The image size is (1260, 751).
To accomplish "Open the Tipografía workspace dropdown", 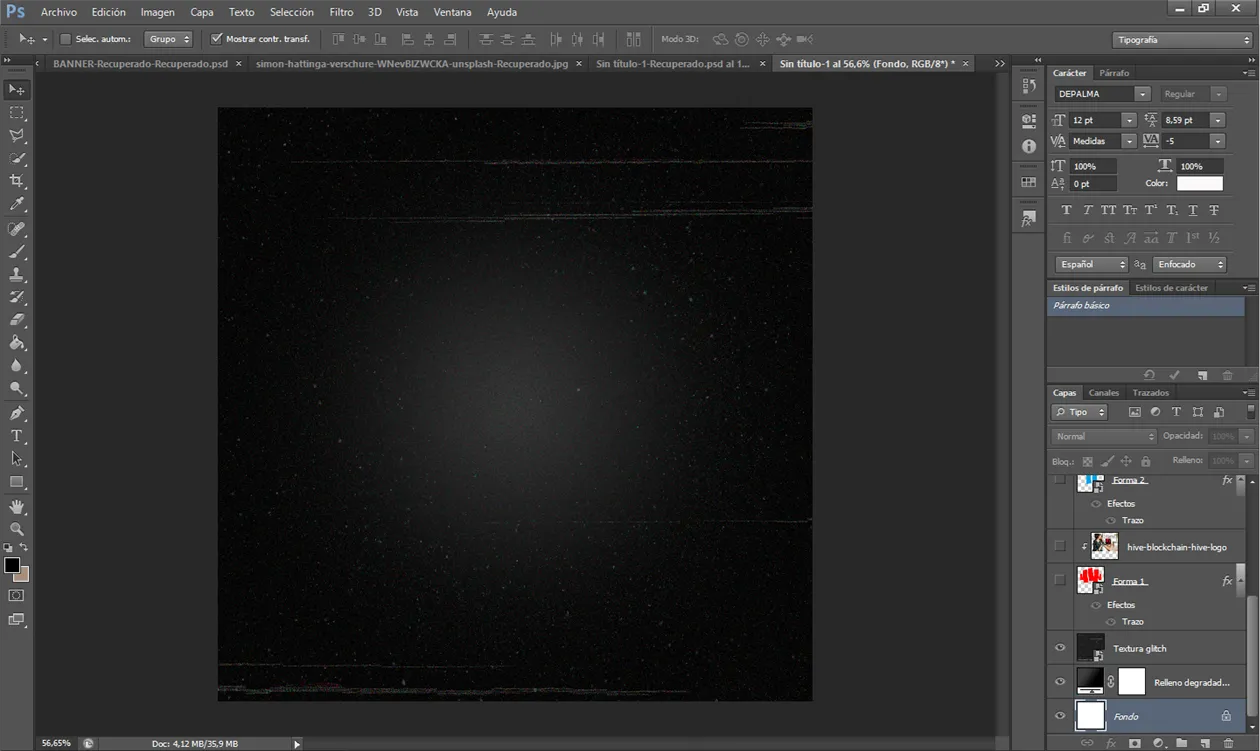I will click(x=1182, y=40).
